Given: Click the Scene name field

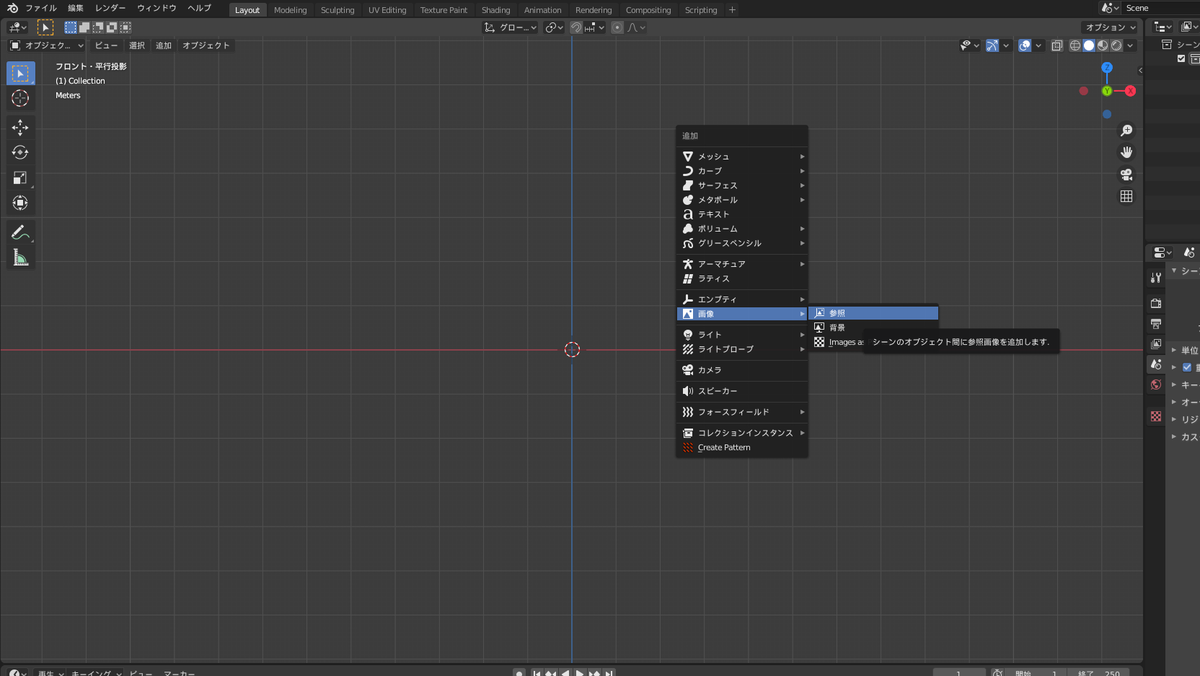Looking at the screenshot, I should click(1160, 8).
